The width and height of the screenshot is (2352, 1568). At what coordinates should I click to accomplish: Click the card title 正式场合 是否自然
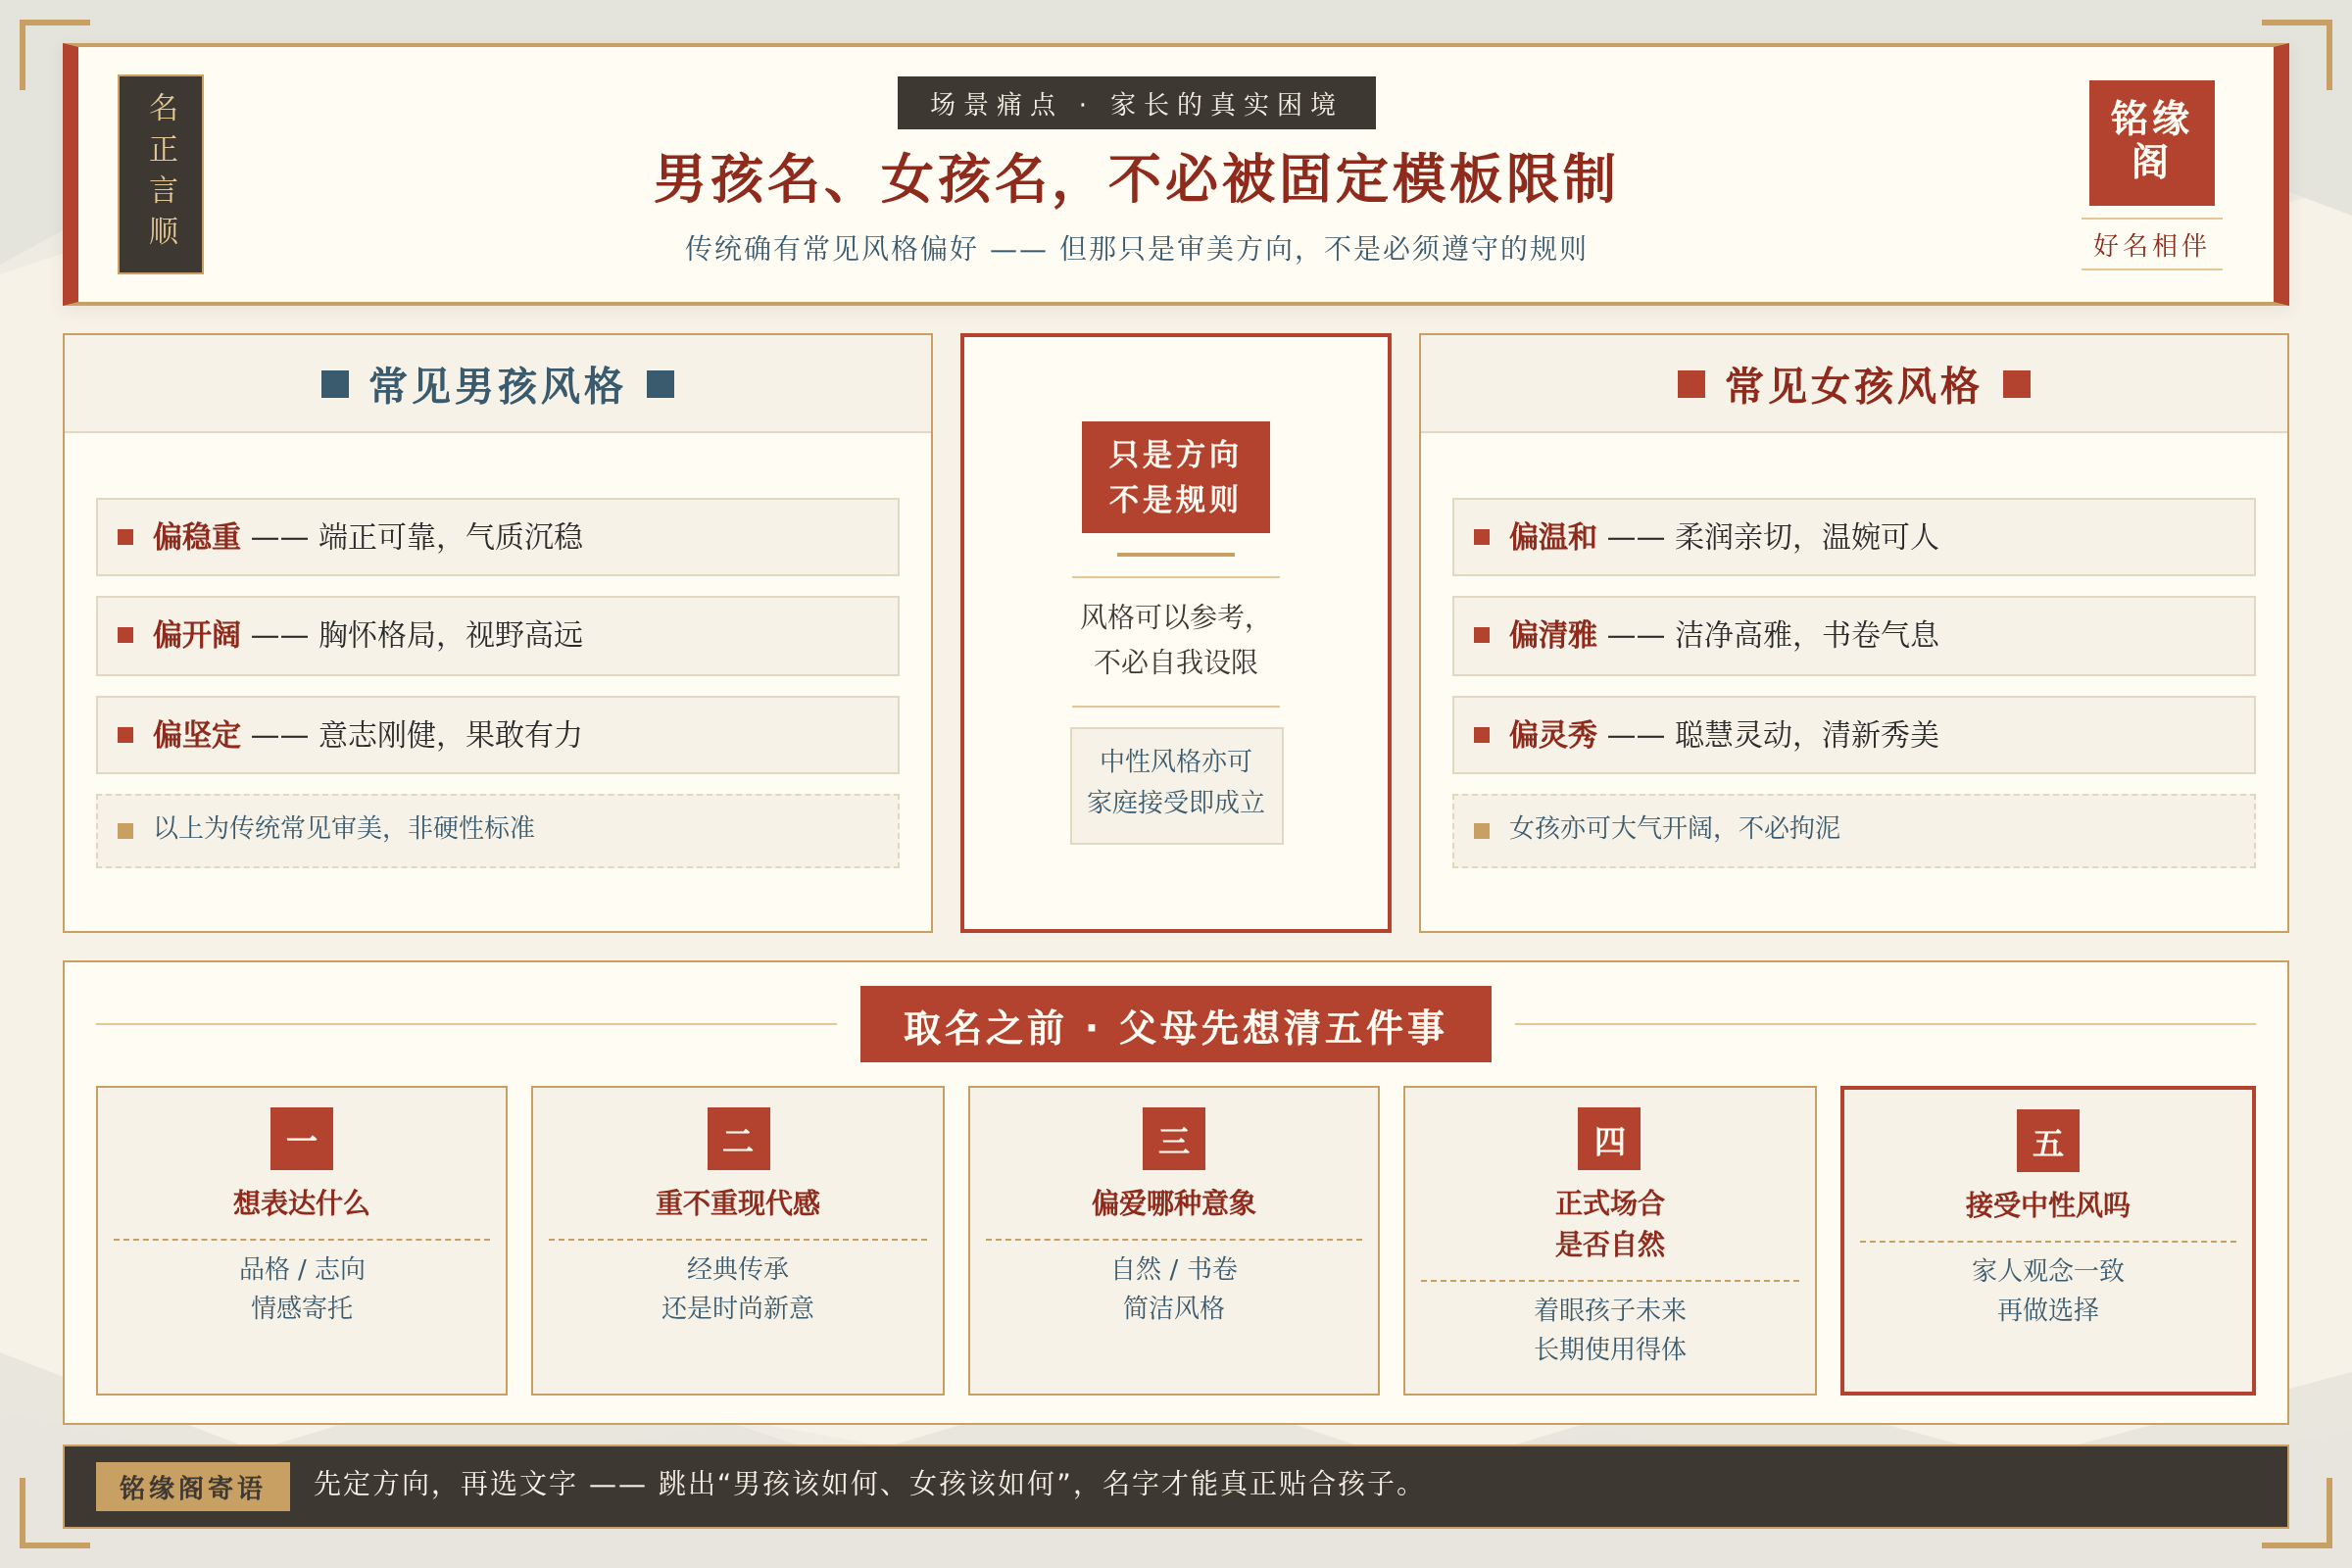[x=1609, y=1223]
